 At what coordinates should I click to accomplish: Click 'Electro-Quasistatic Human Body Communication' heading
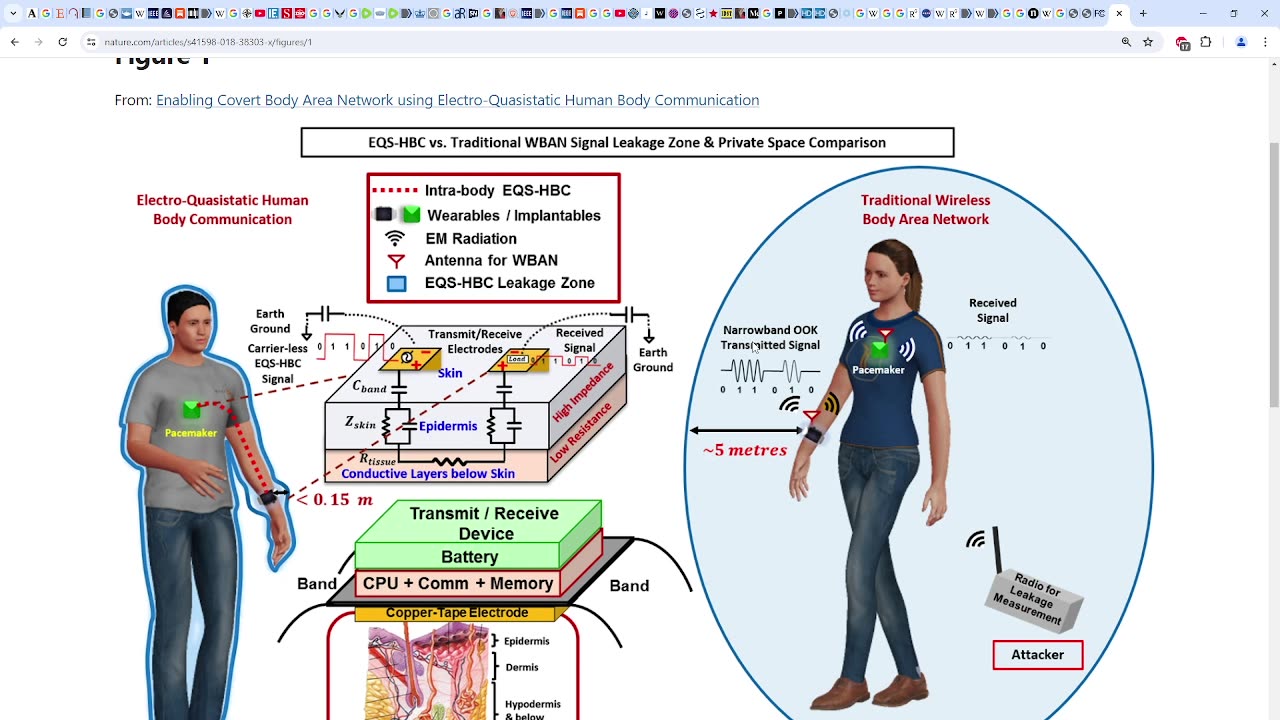[222, 210]
